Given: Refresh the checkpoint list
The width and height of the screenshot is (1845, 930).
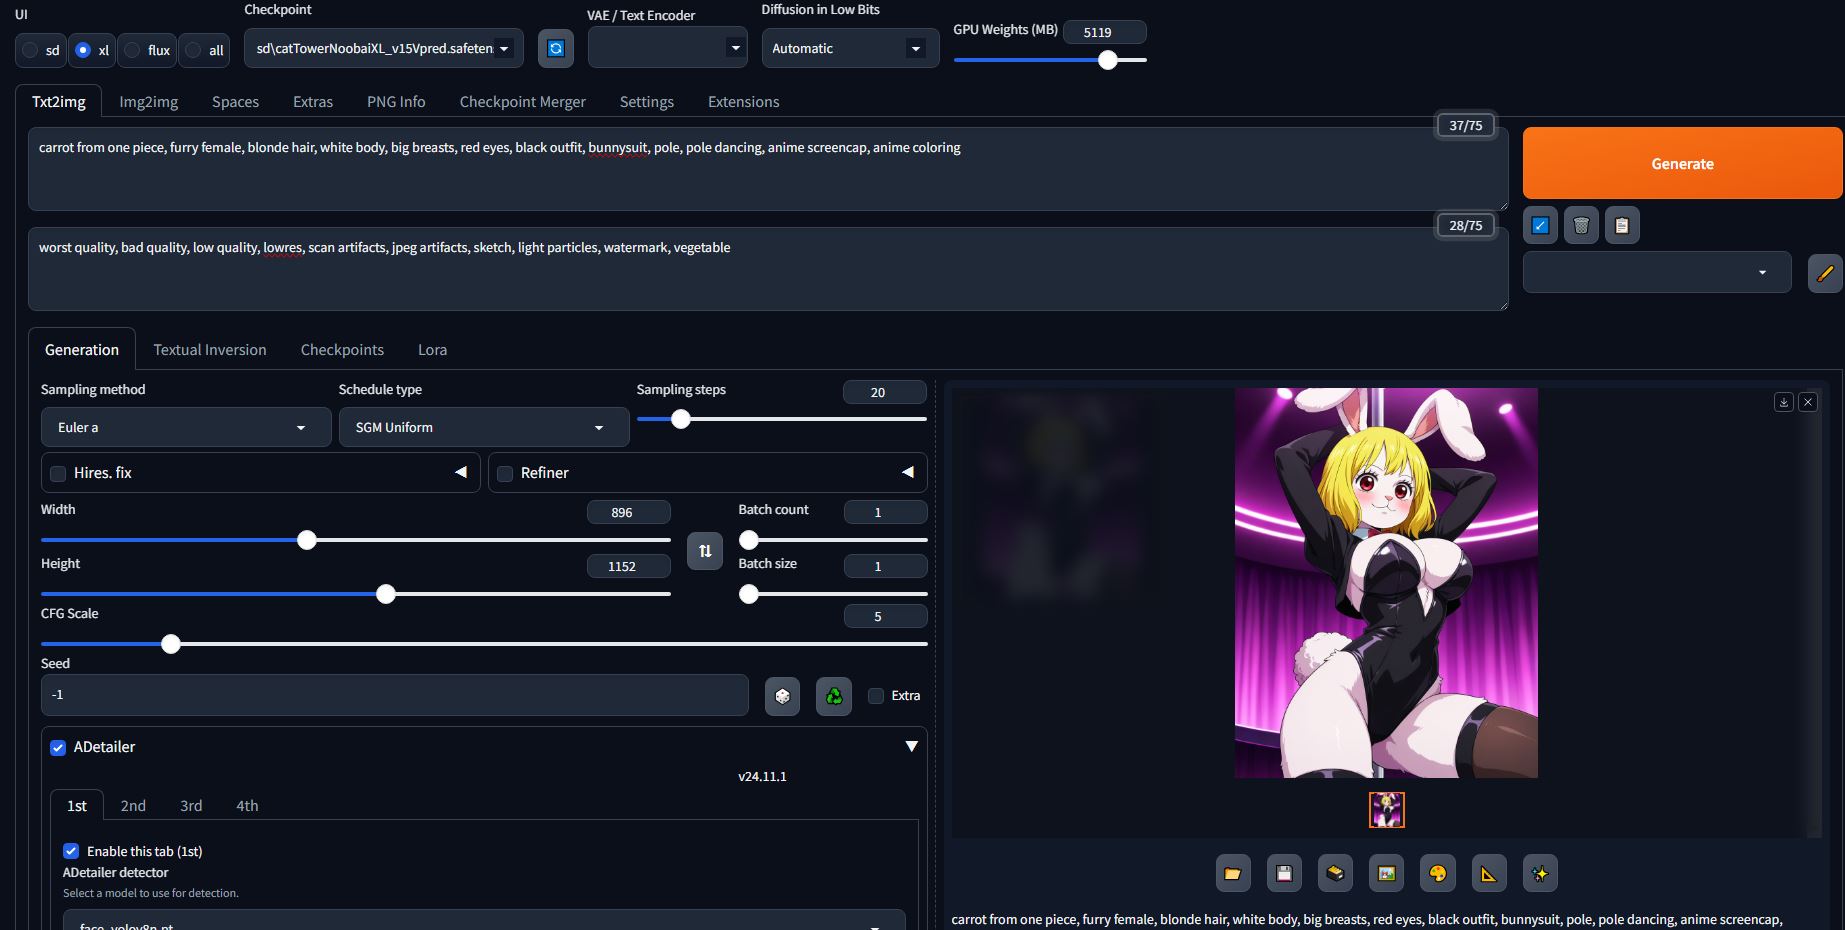Looking at the screenshot, I should [x=556, y=48].
